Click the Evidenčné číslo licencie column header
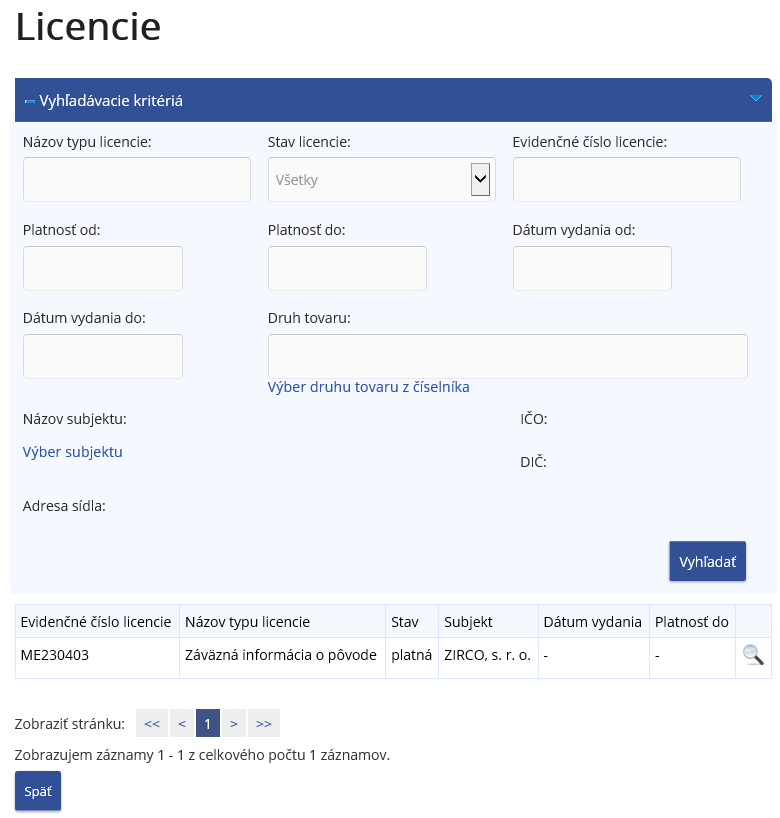Viewport: 780px width, 818px height. tap(96, 622)
